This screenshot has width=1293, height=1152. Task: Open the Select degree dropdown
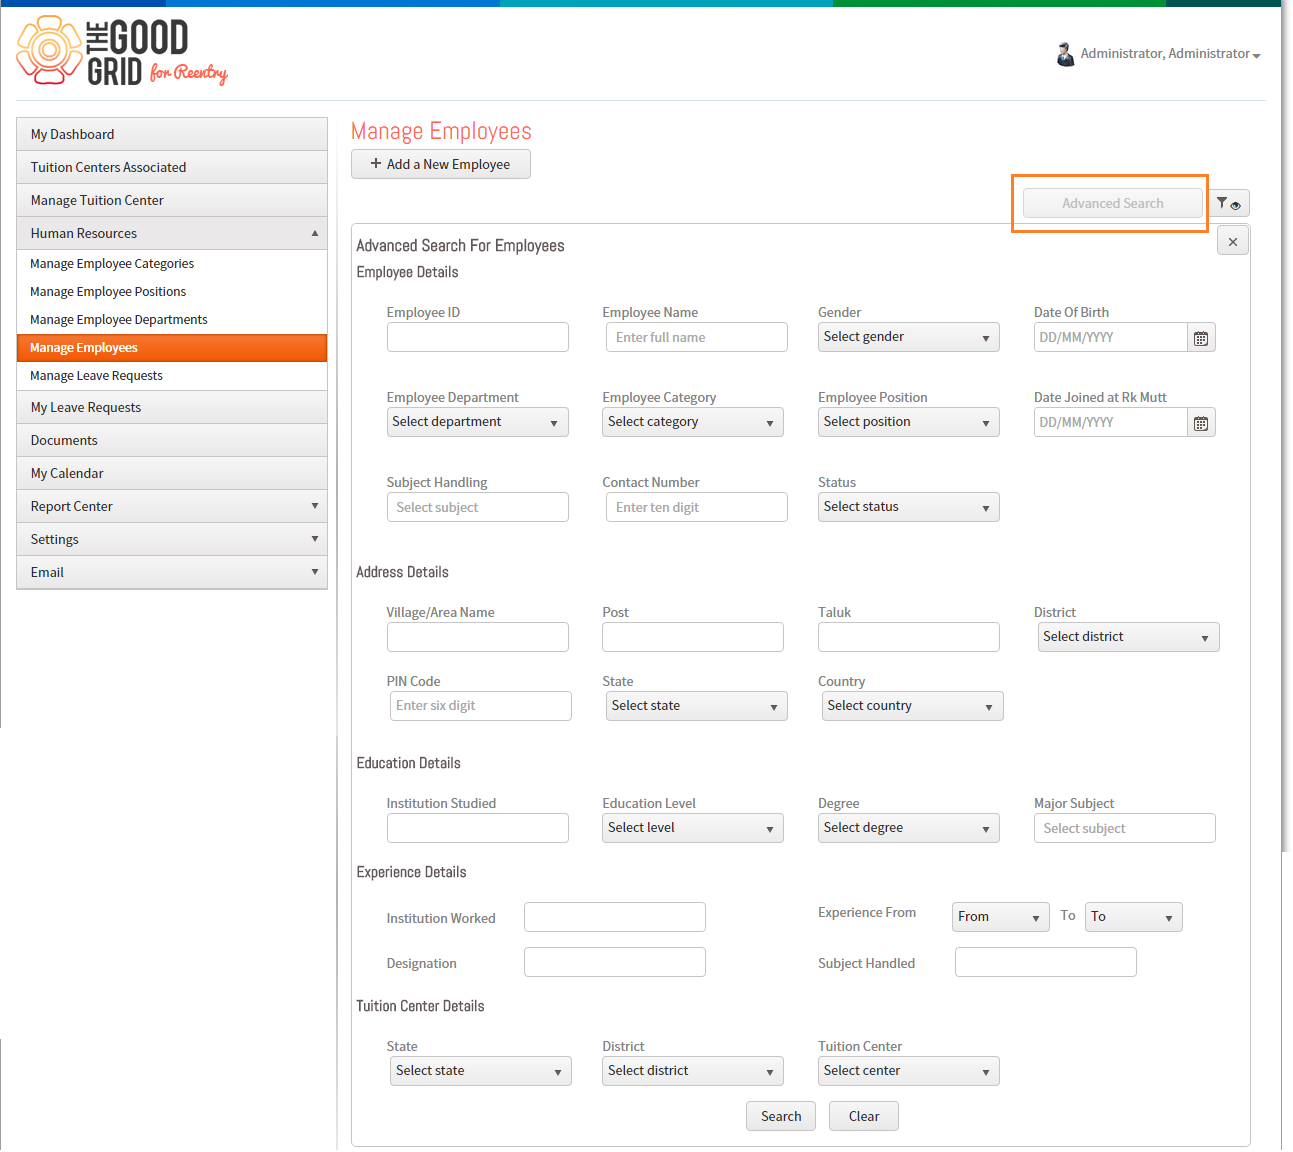pyautogui.click(x=908, y=828)
